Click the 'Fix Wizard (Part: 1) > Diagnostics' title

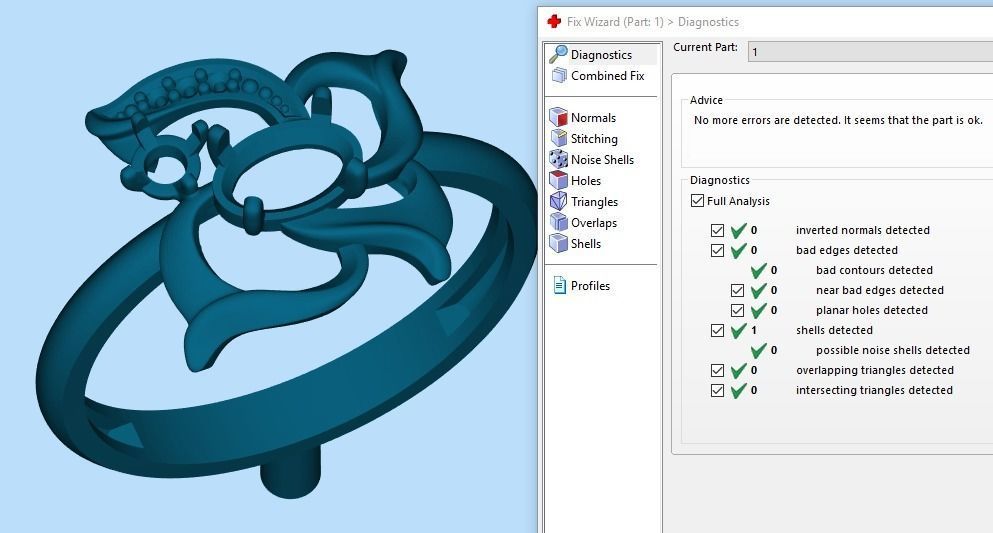(x=652, y=22)
